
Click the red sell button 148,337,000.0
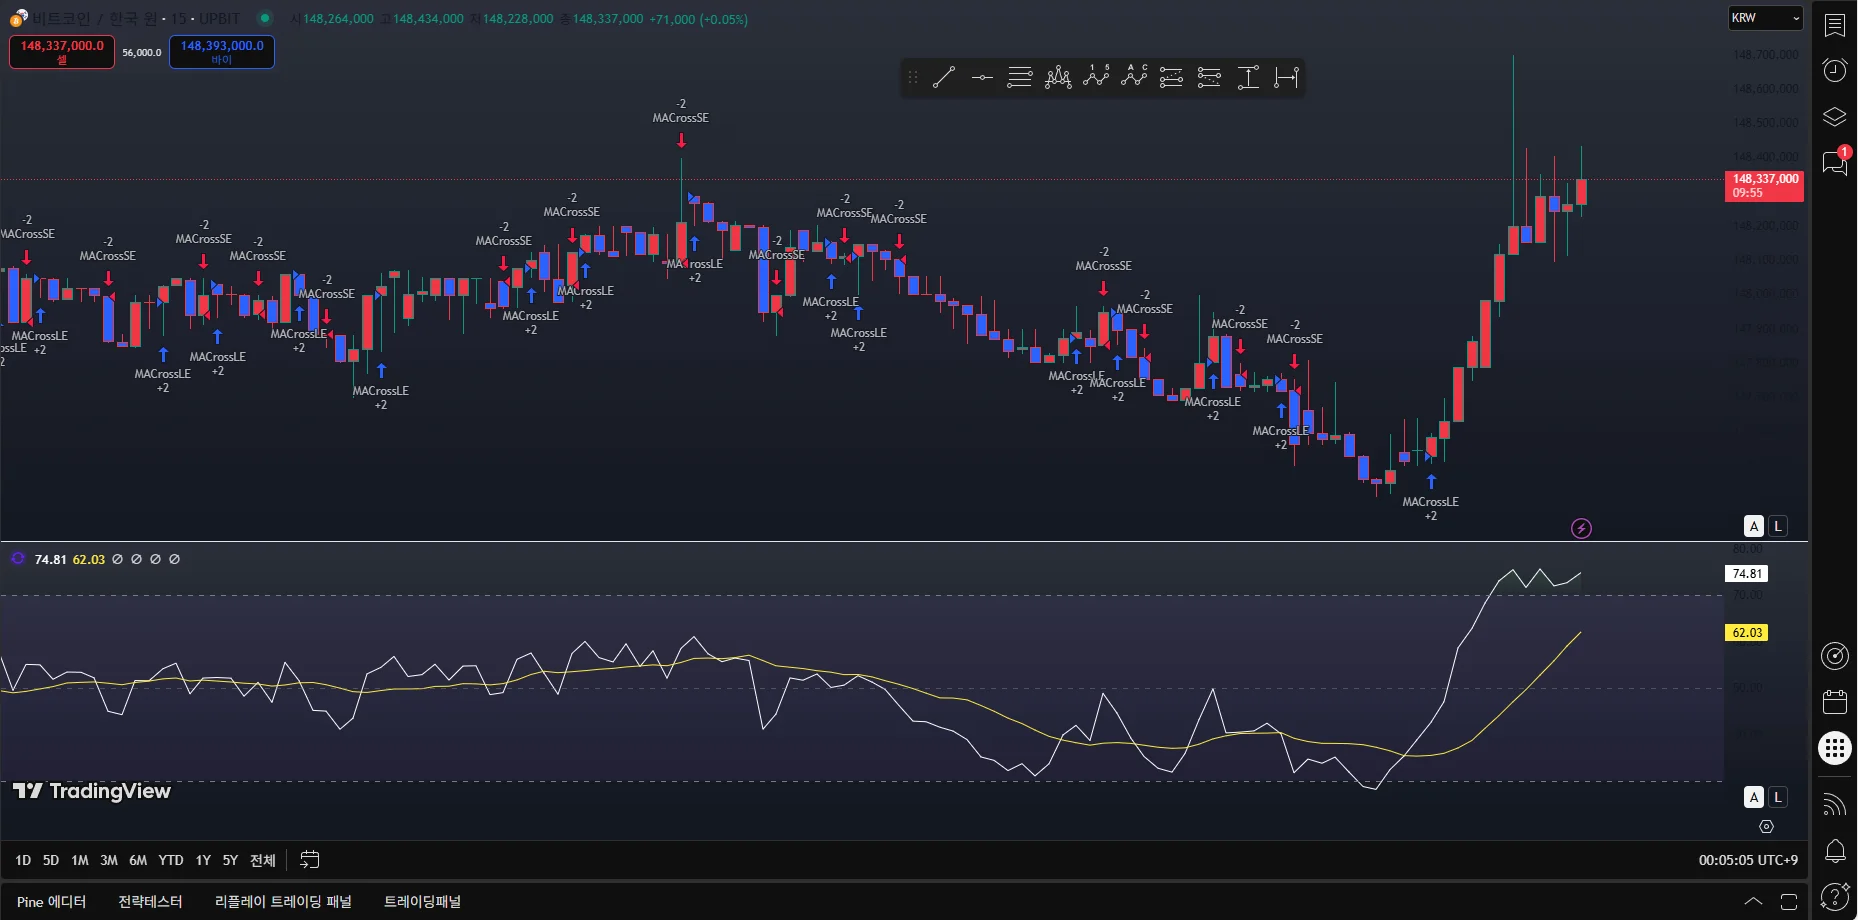click(x=62, y=52)
